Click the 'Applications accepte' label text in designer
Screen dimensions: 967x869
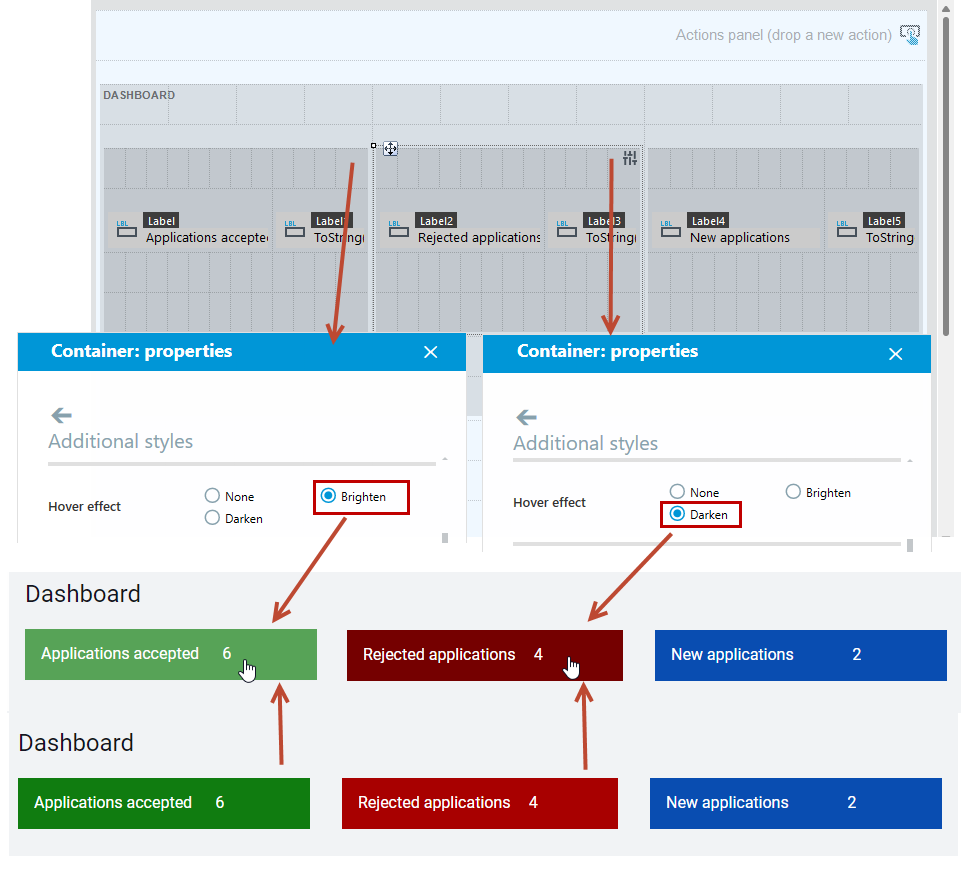tap(207, 238)
